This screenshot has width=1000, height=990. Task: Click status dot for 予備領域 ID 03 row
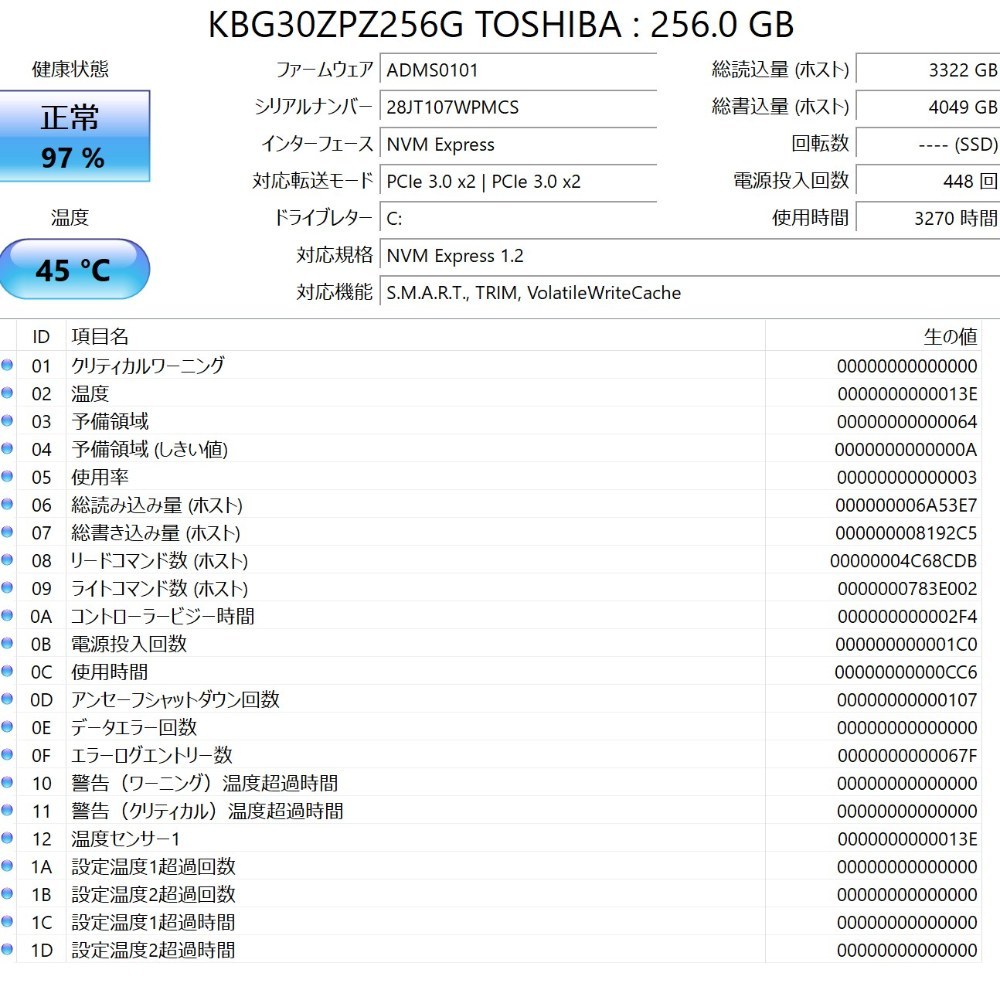coord(7,420)
